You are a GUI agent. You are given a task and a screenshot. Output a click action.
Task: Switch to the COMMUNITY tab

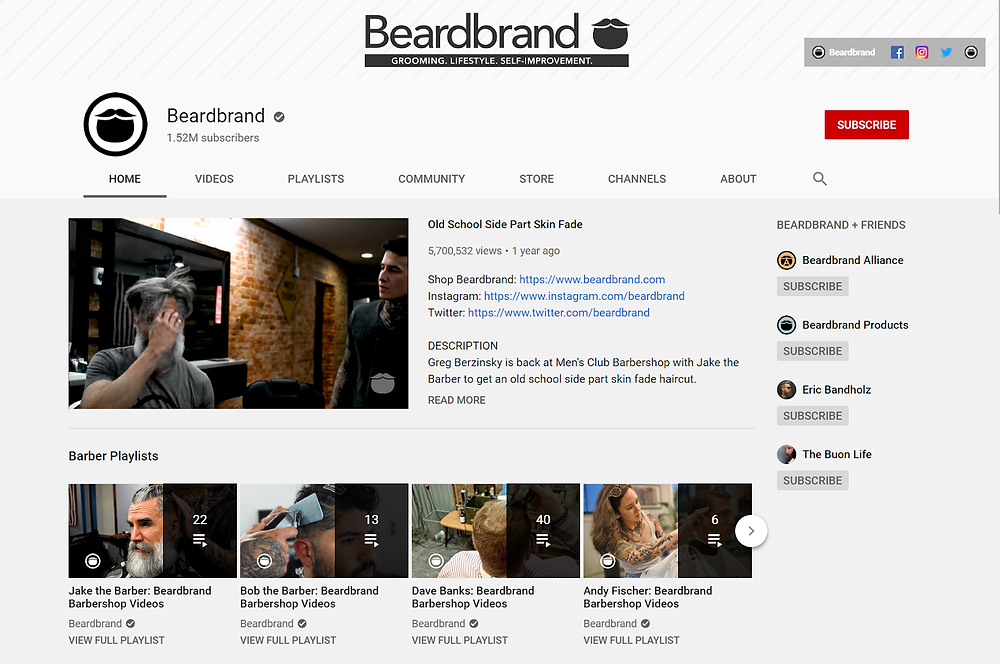coord(432,179)
